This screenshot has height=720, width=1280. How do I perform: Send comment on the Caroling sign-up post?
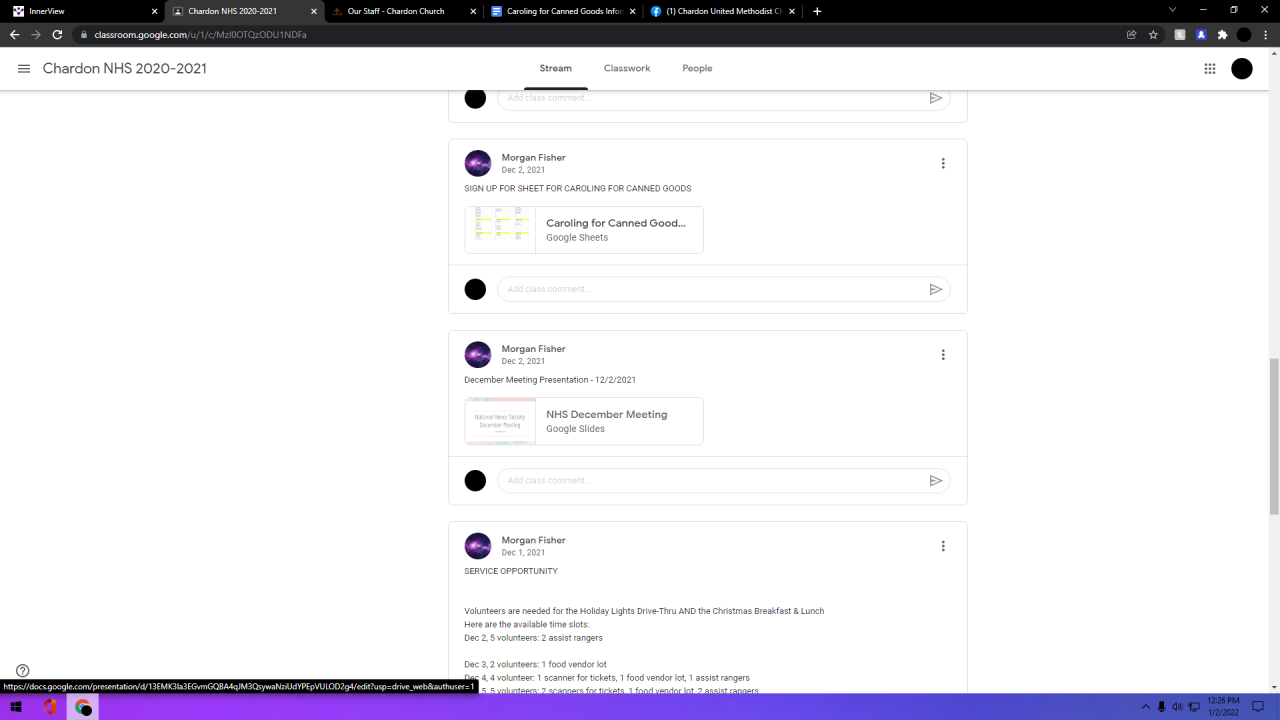click(x=936, y=289)
